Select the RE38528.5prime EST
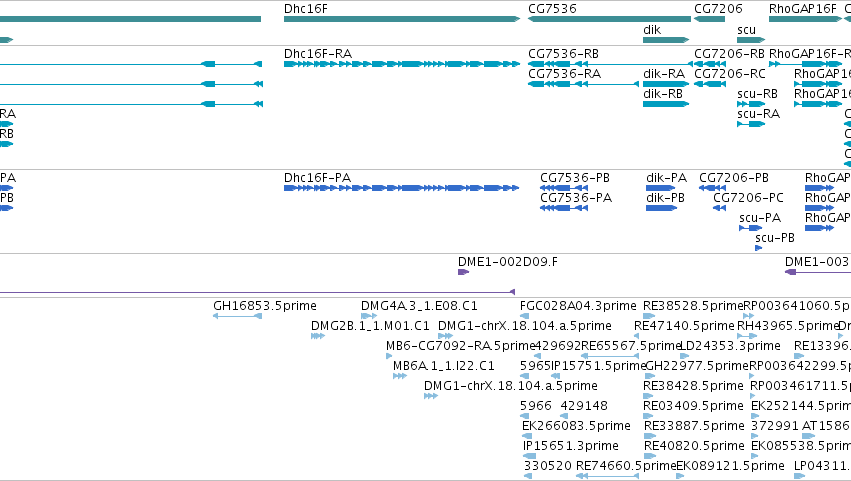The height and width of the screenshot is (481, 851). coord(649,317)
